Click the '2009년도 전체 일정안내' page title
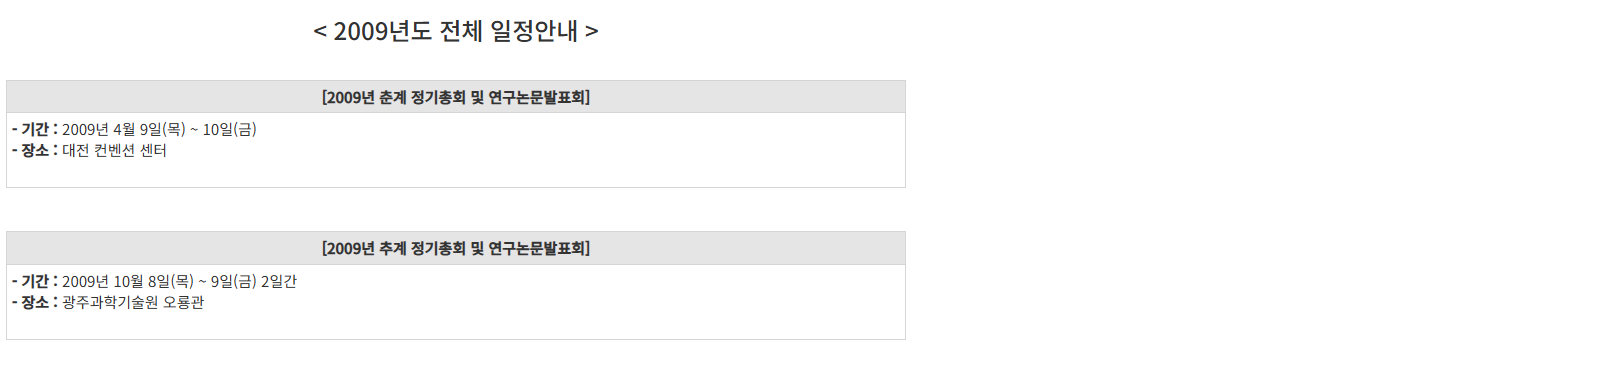Viewport: 1603px width, 373px height. (456, 31)
